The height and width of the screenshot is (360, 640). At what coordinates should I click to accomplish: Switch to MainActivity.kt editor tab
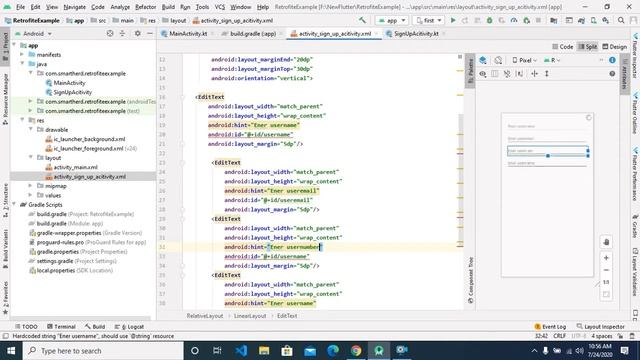[187, 33]
